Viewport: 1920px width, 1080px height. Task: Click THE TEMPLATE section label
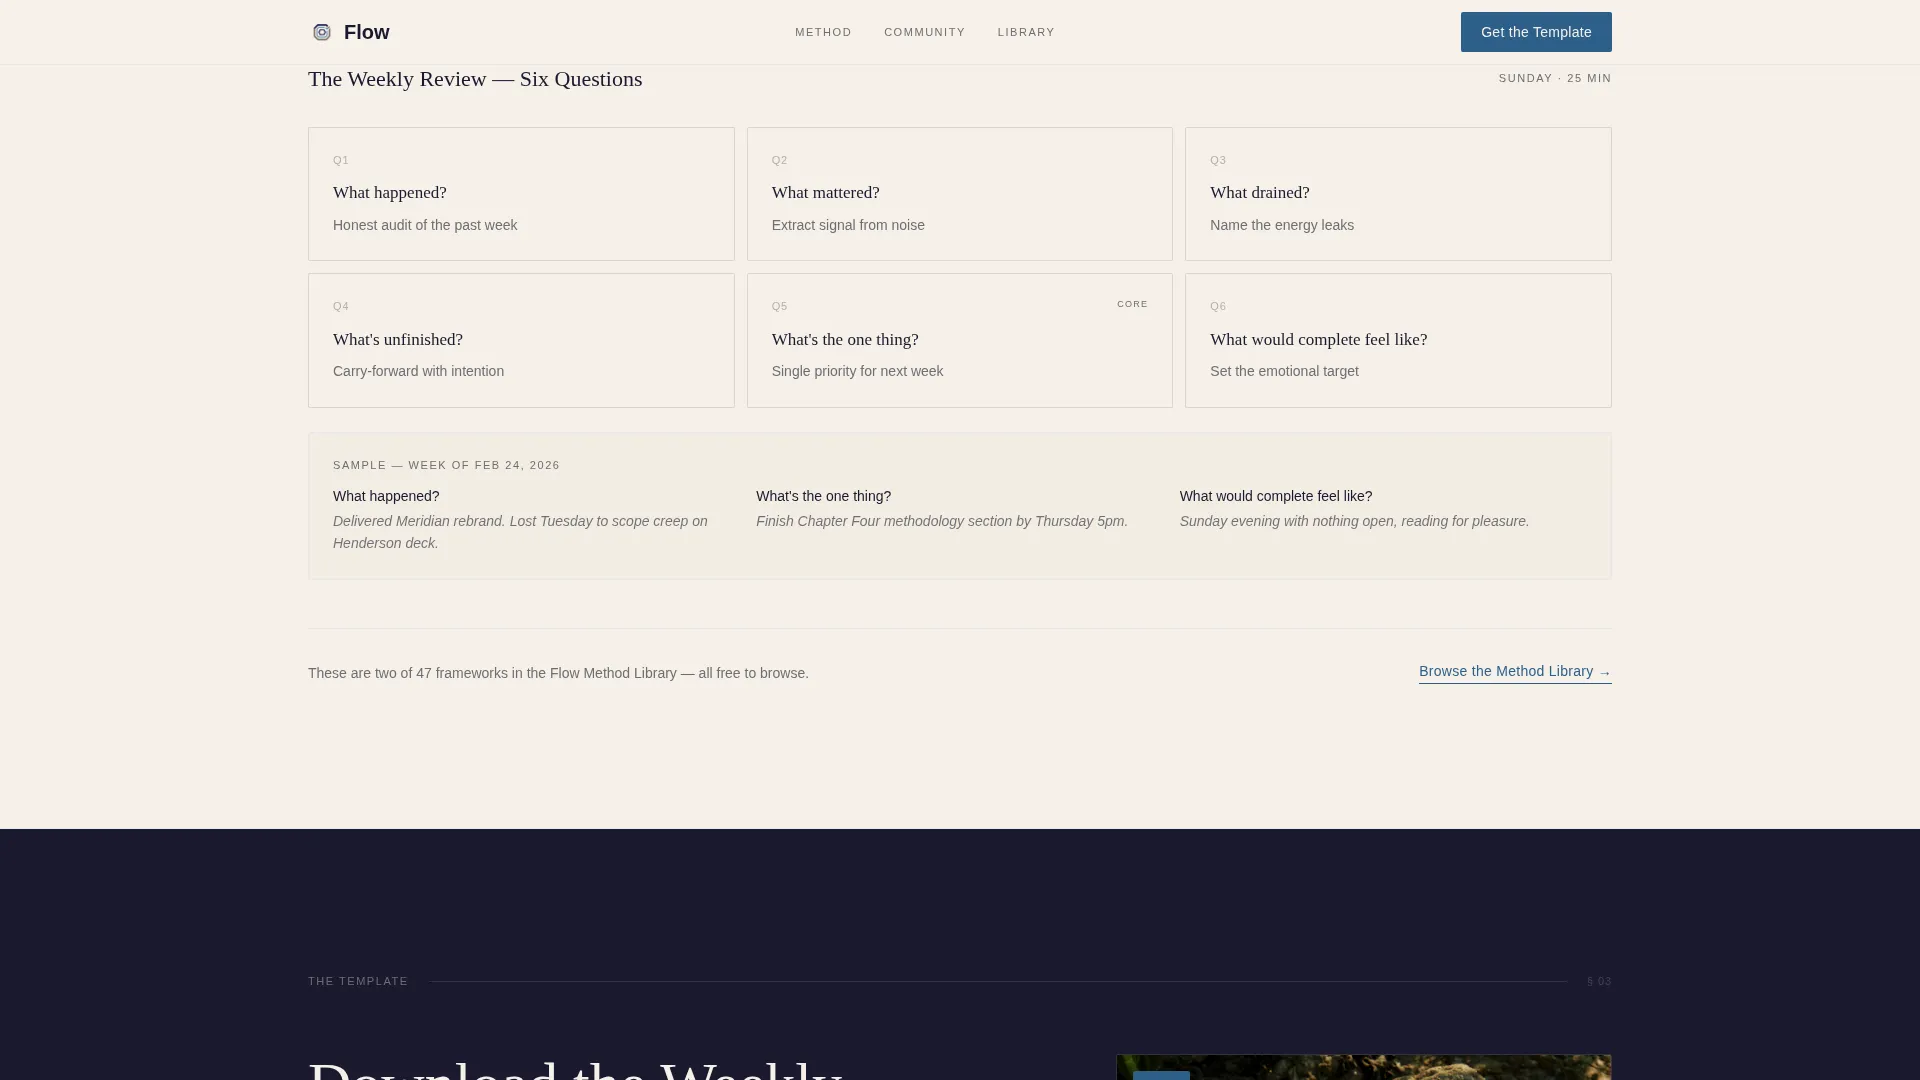pos(358,981)
